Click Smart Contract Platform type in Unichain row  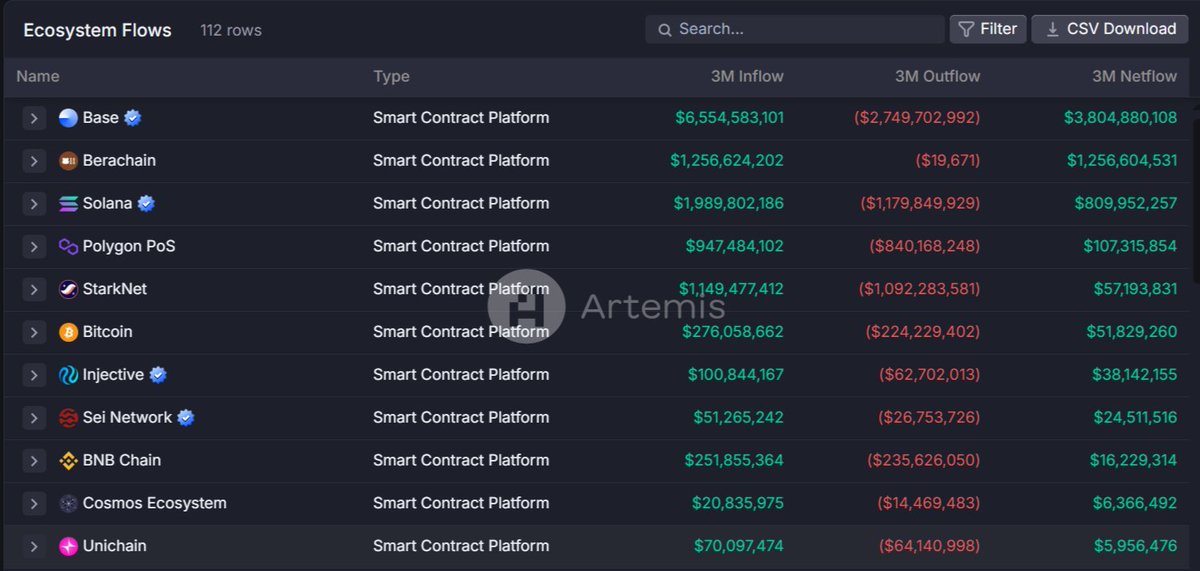pos(461,547)
